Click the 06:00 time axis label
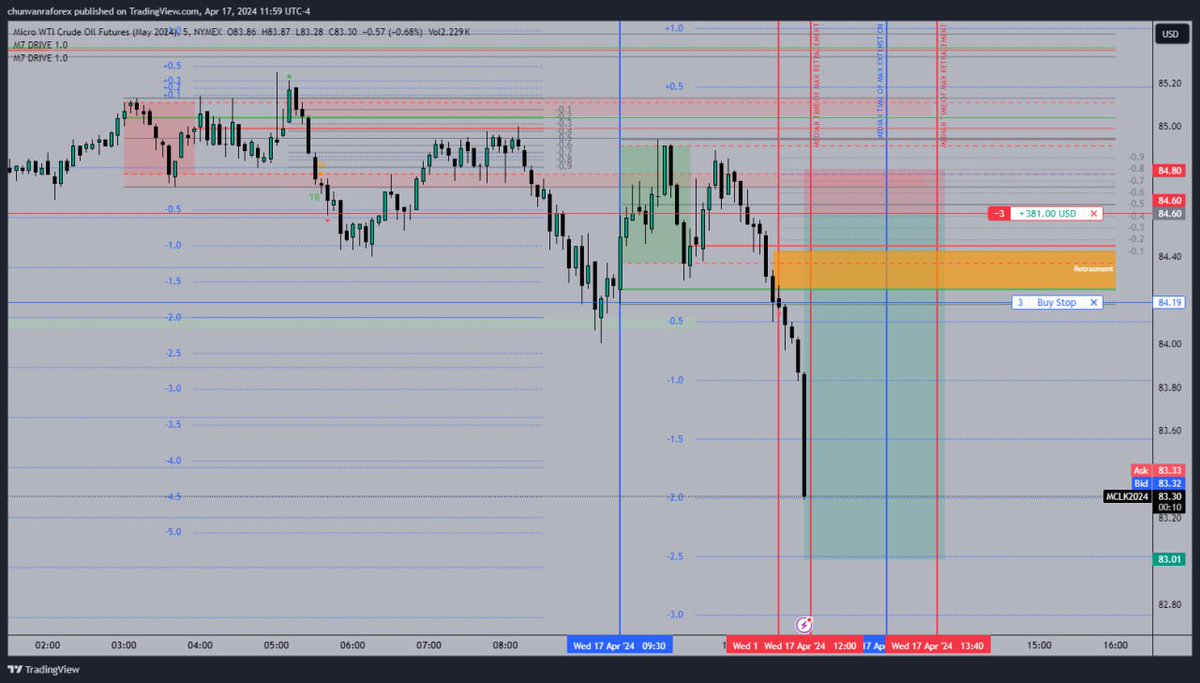1200x683 pixels. coord(352,646)
